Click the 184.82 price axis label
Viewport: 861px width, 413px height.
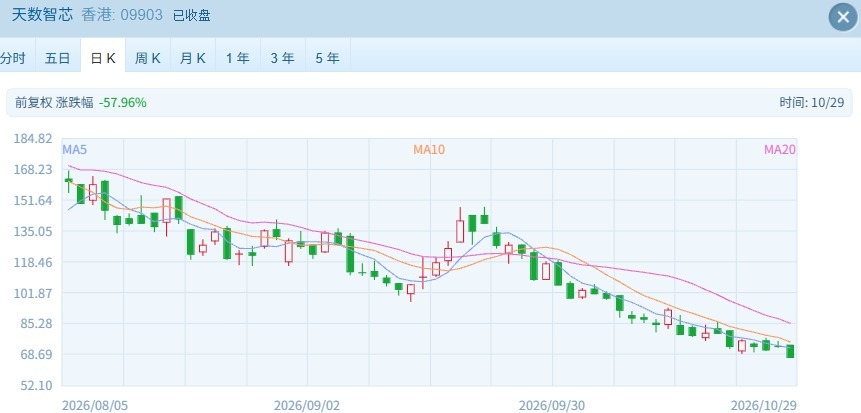pos(33,138)
